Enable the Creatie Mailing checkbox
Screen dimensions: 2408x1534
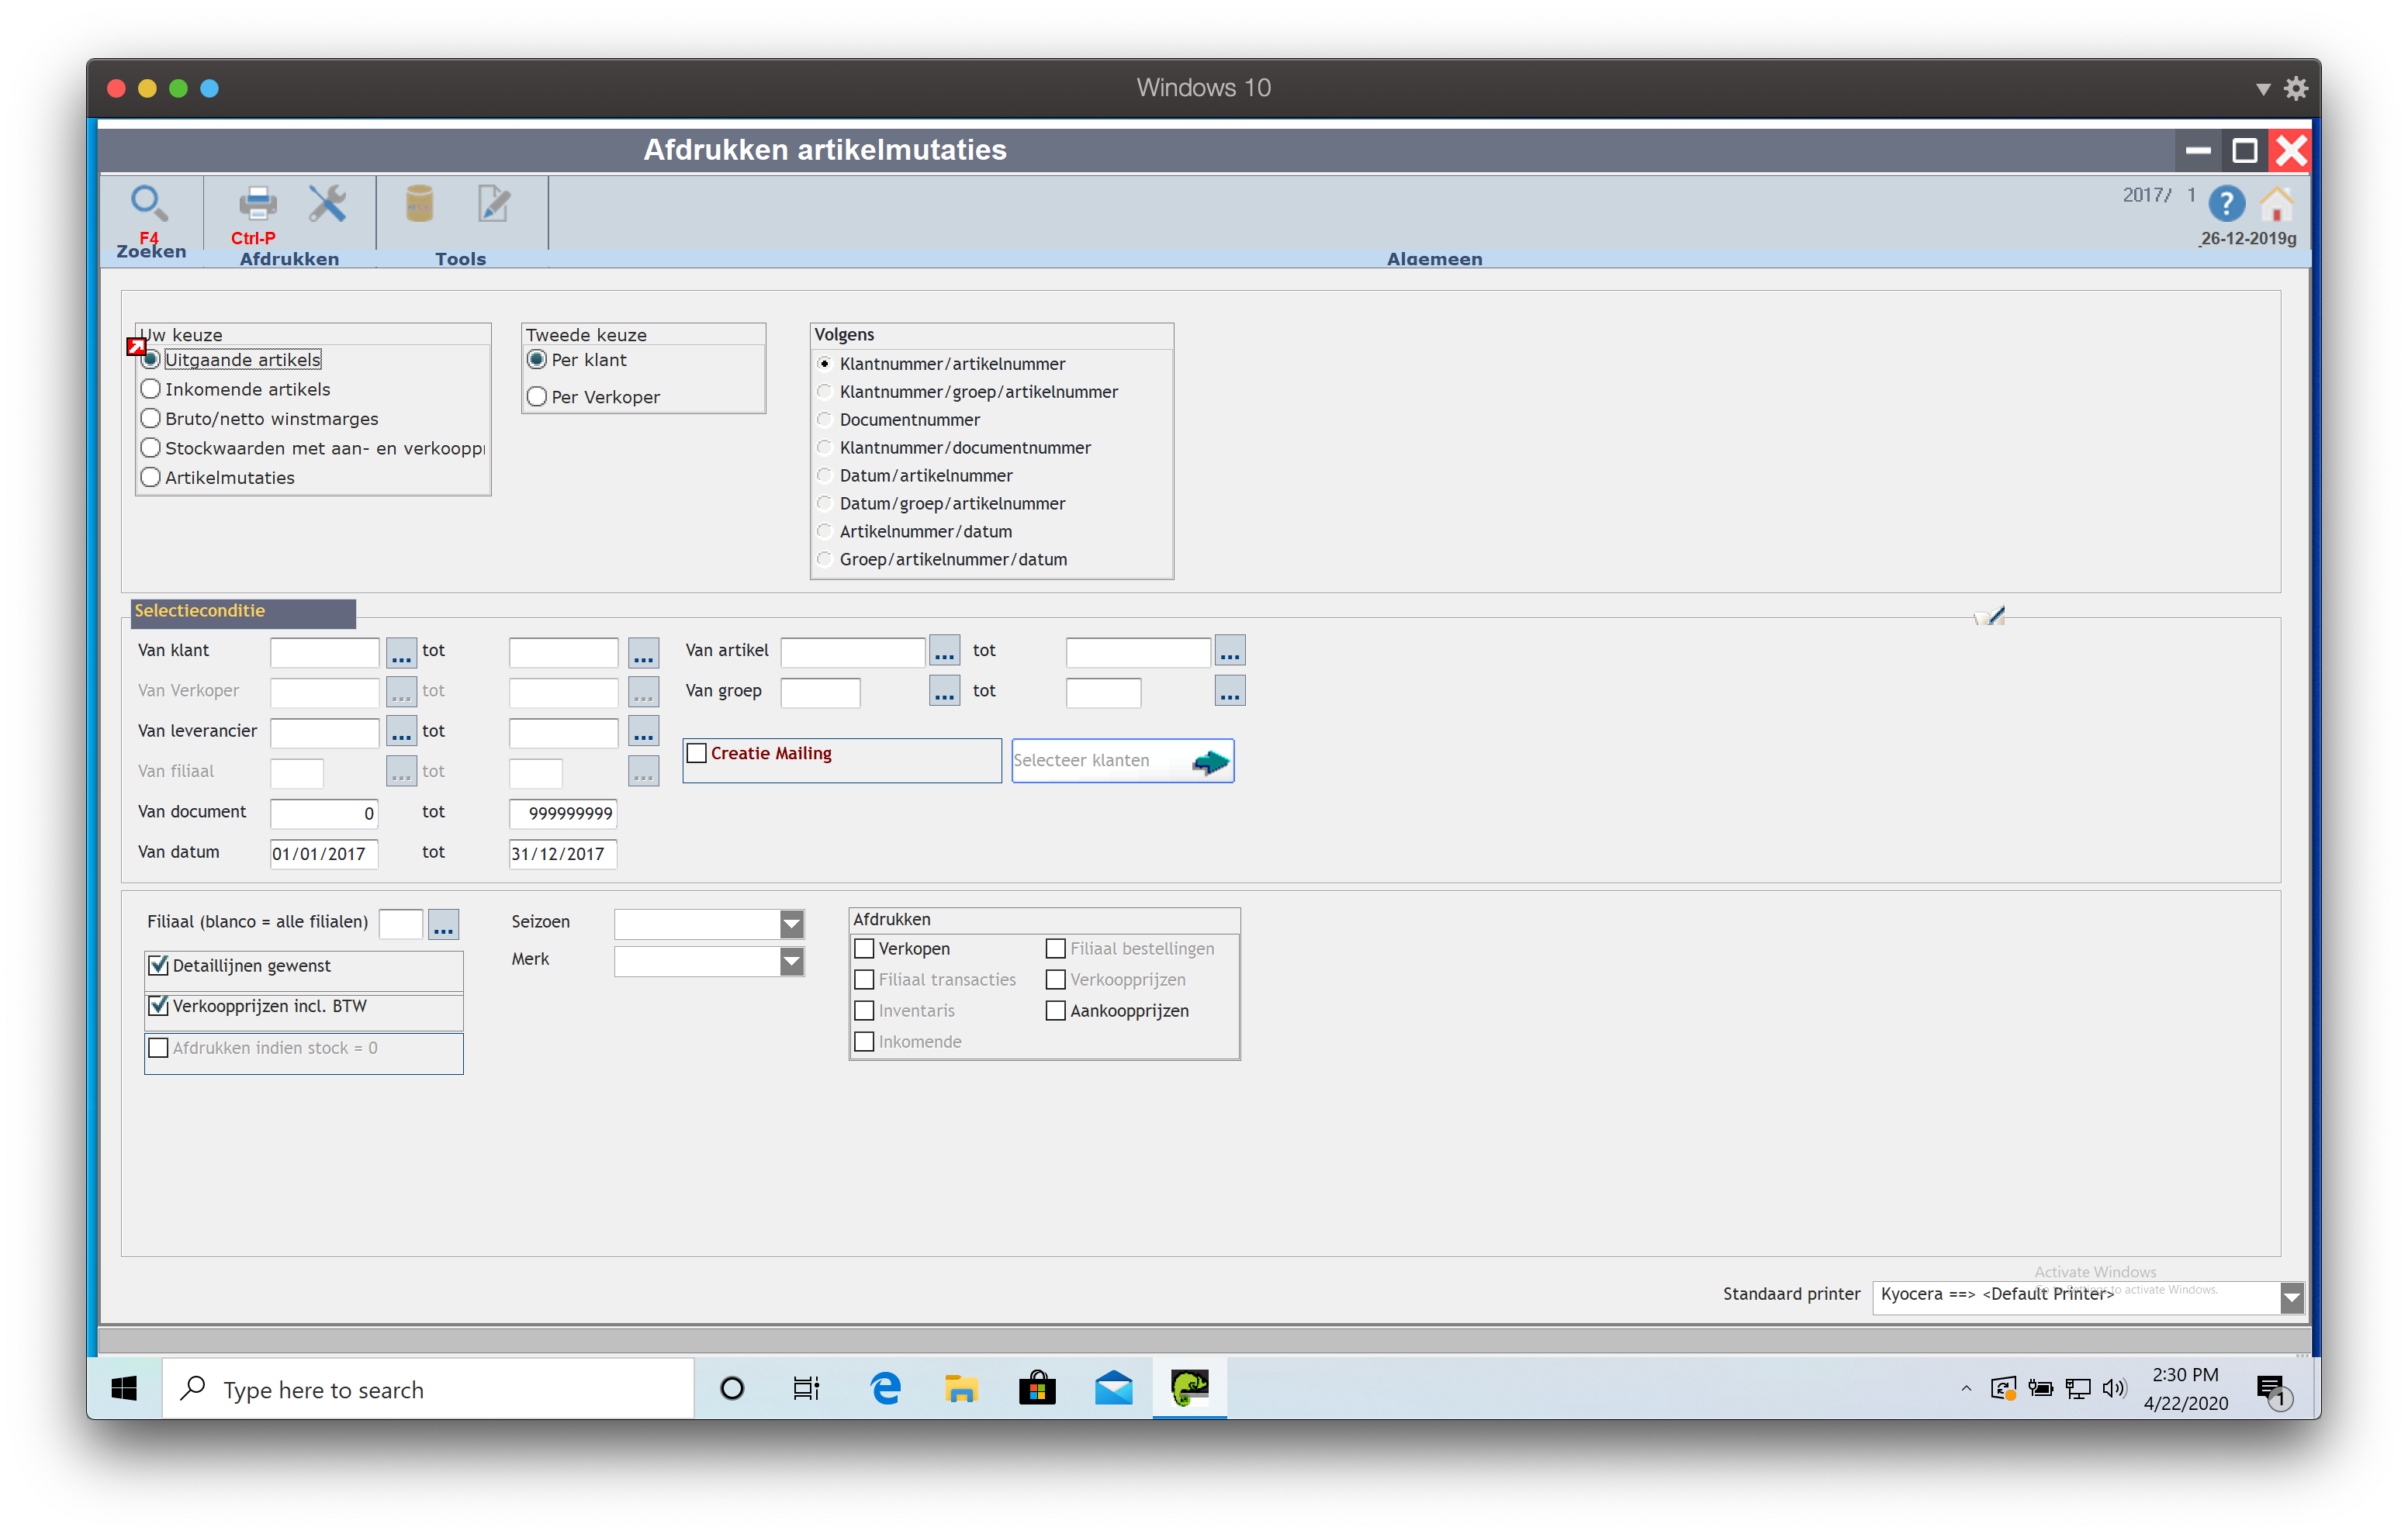point(697,754)
